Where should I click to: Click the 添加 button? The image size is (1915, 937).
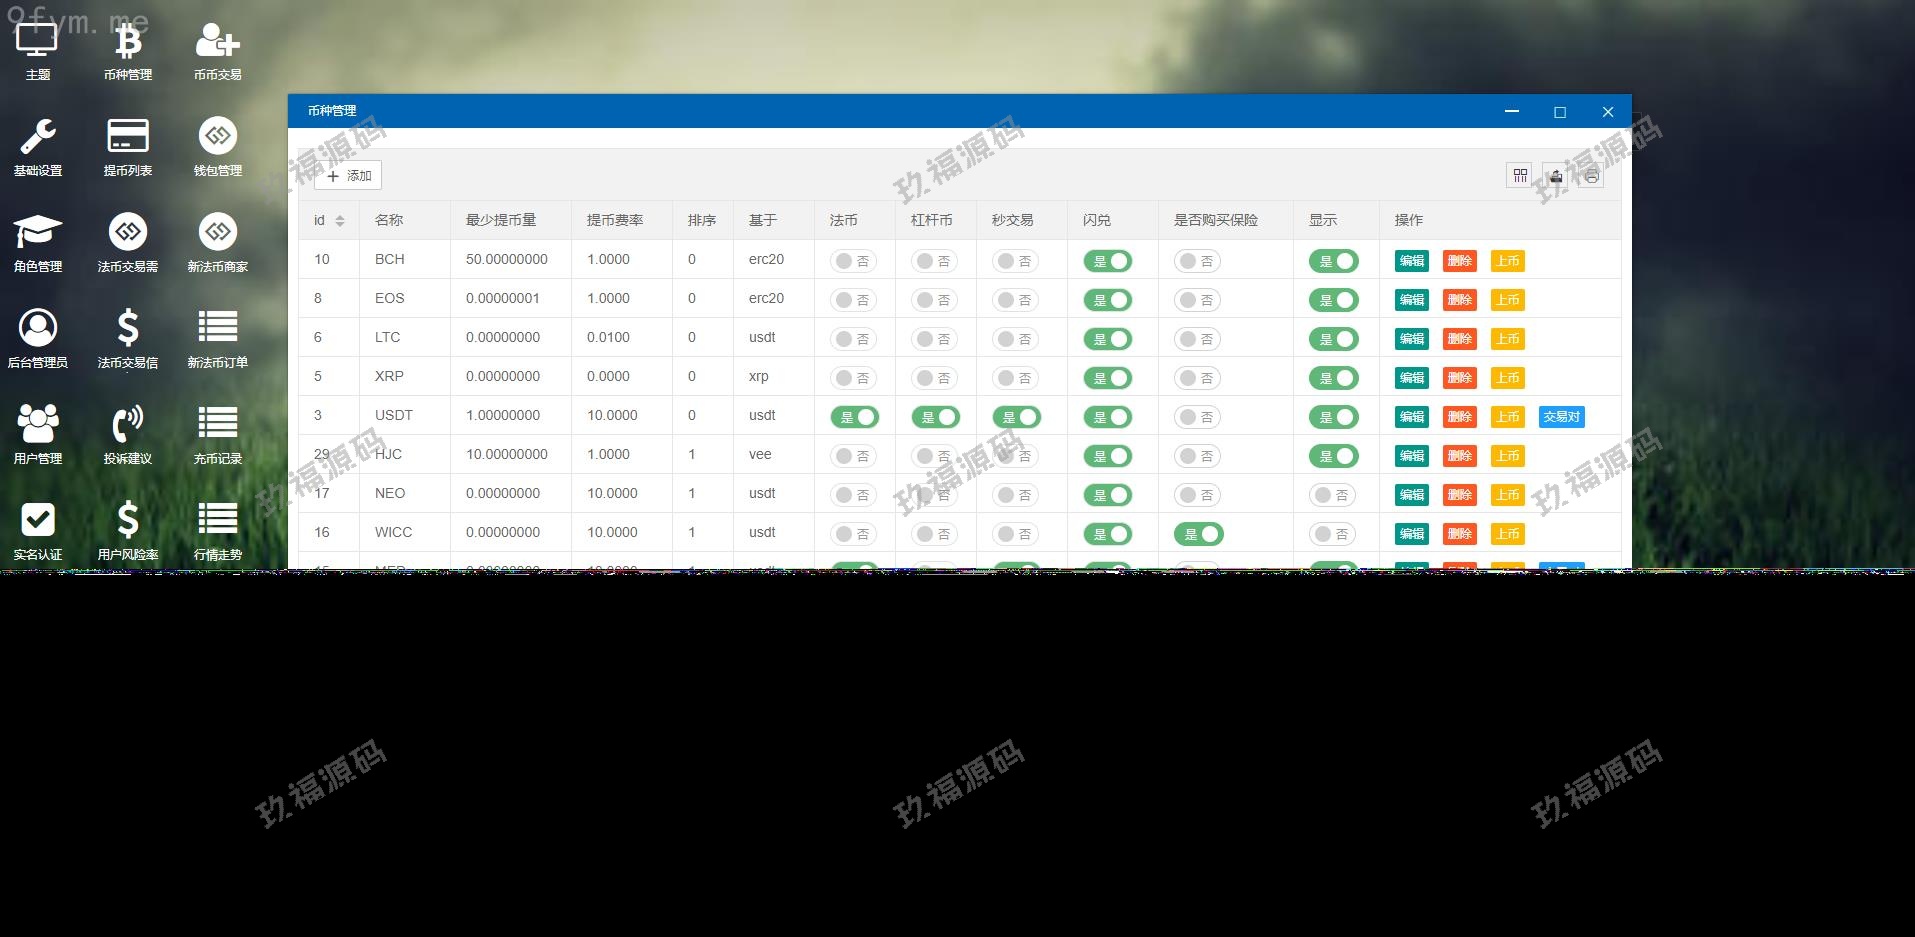(349, 176)
